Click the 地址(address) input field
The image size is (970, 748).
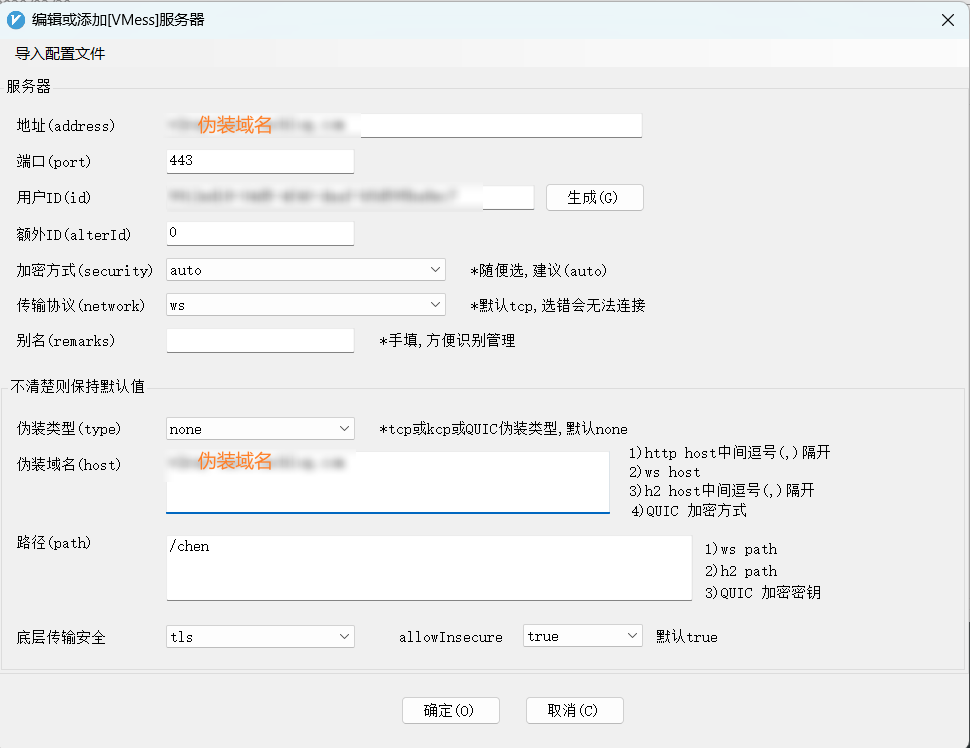click(500, 125)
